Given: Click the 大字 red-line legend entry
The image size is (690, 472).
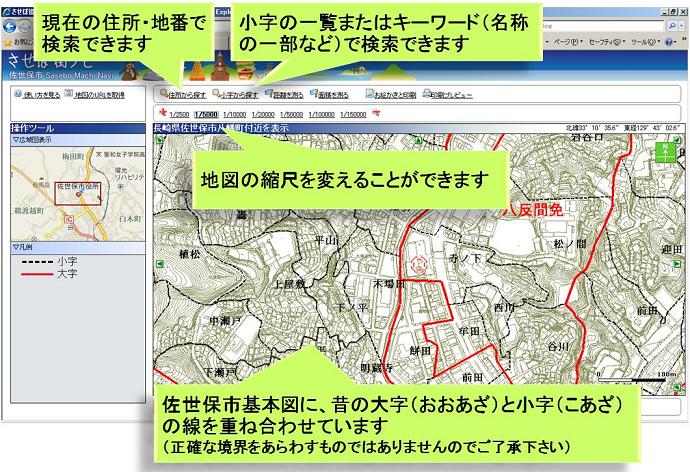Looking at the screenshot, I should [x=50, y=274].
